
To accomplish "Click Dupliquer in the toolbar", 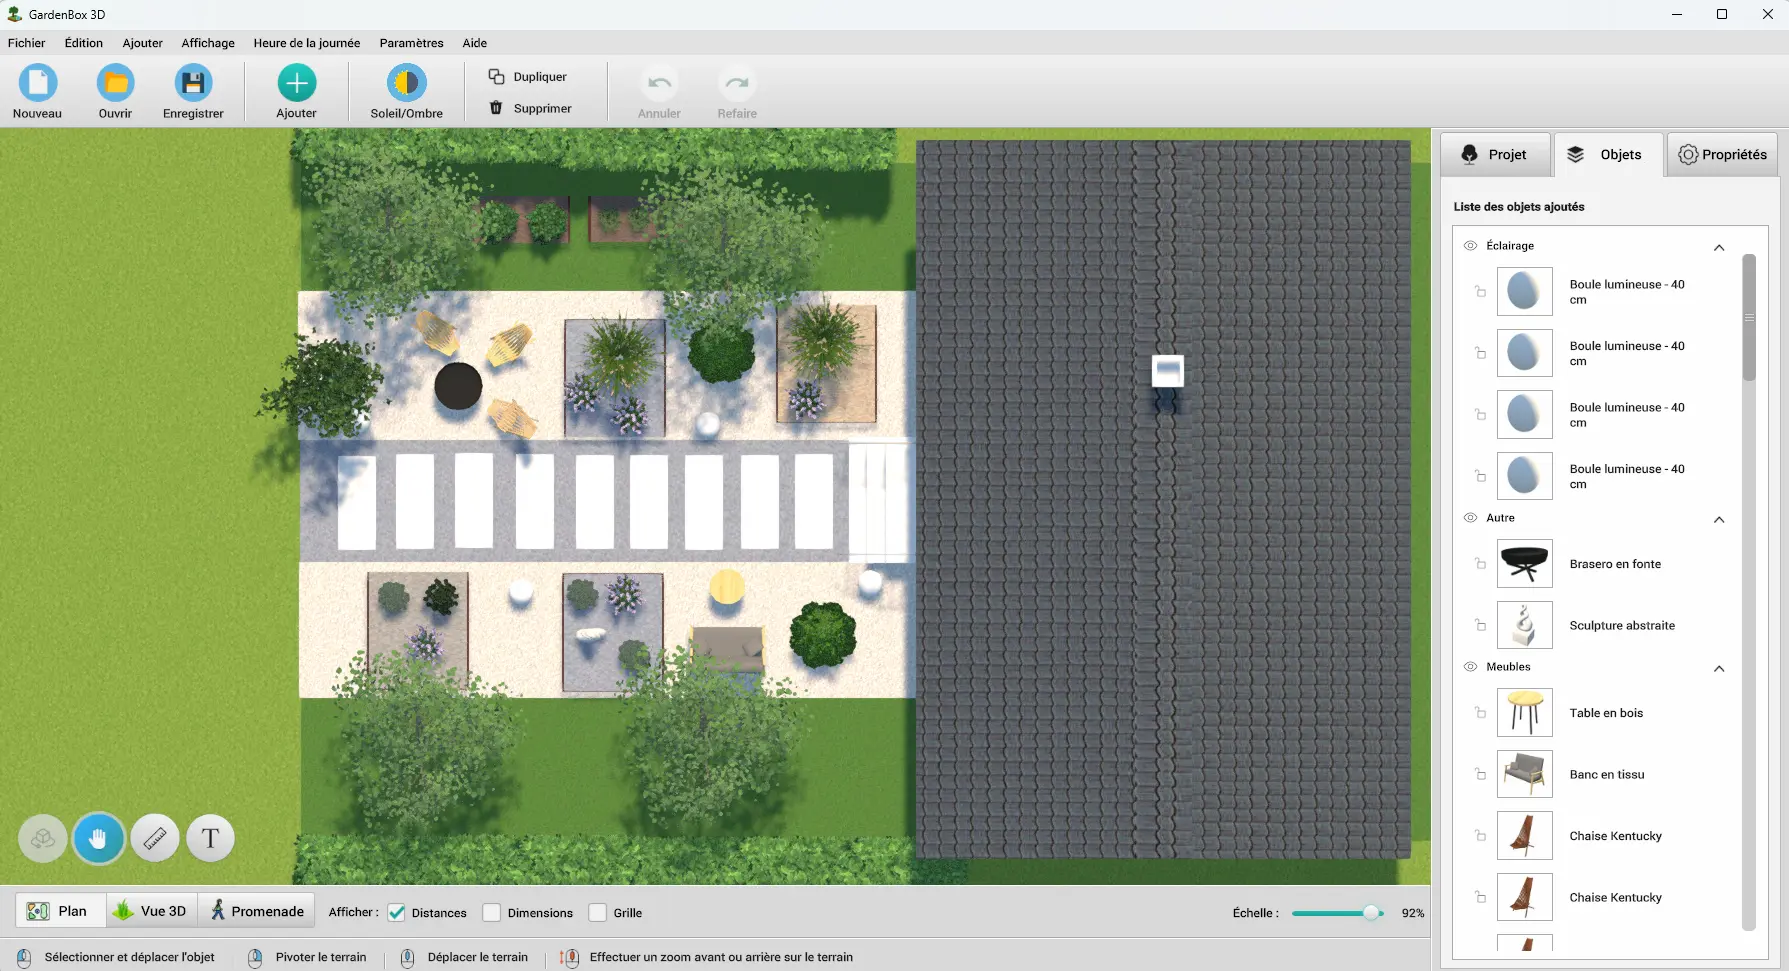I will [x=528, y=77].
